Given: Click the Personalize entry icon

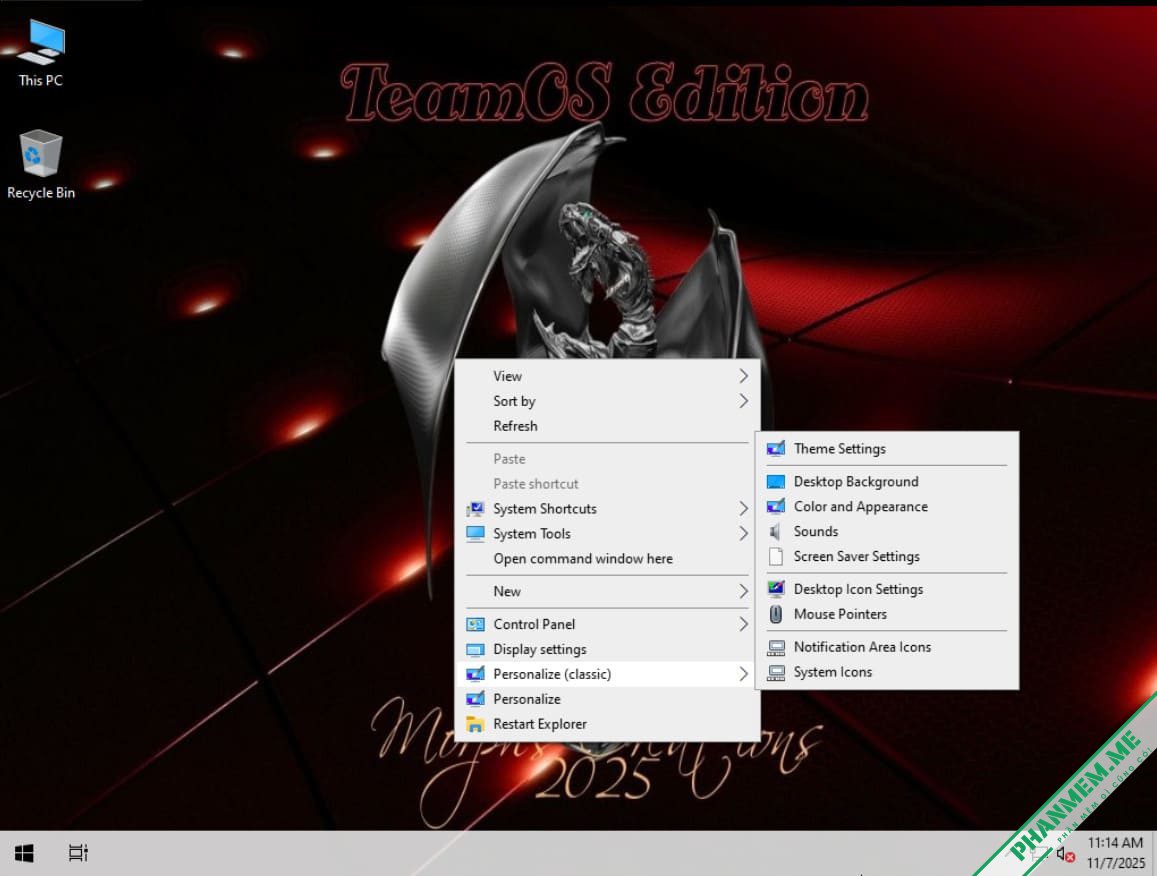Looking at the screenshot, I should click(x=475, y=699).
